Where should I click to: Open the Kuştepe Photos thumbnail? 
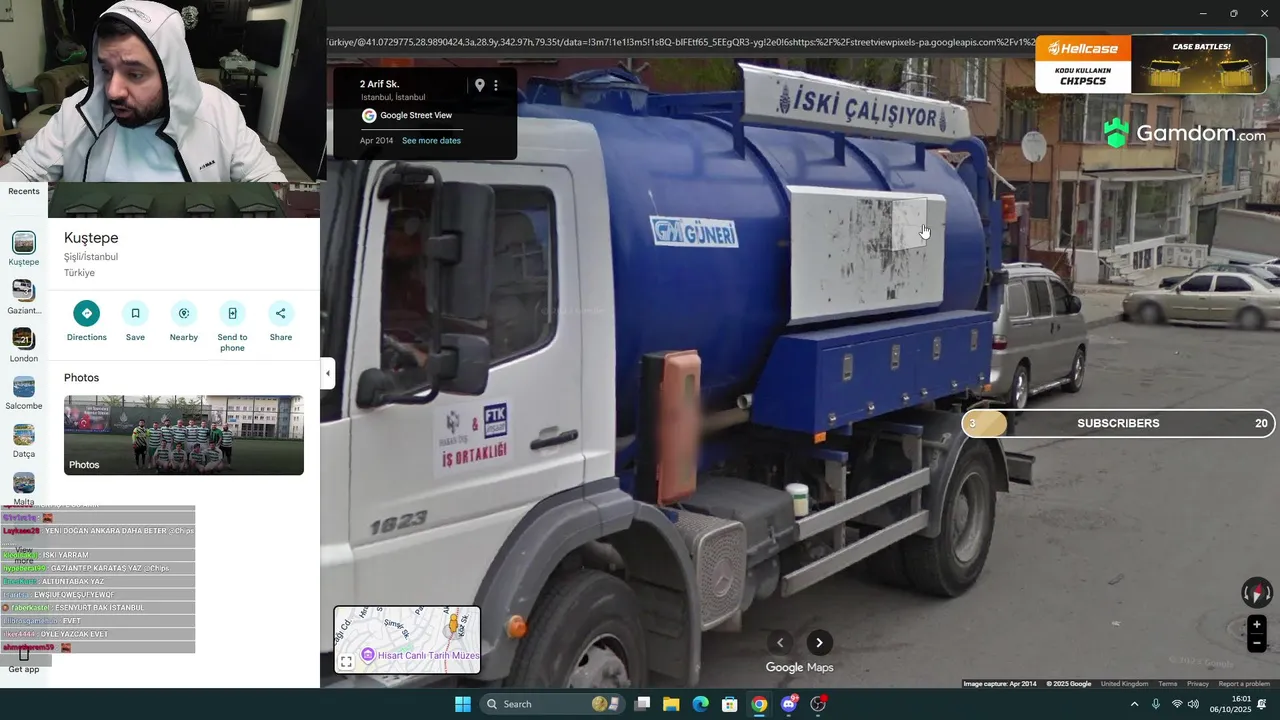tap(184, 435)
